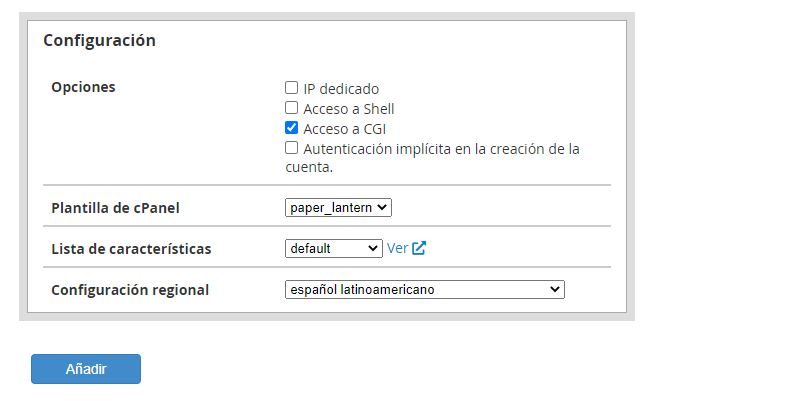Viewport: 786px width, 401px height.
Task: Enable the IP dedicado checkbox
Action: pos(292,88)
